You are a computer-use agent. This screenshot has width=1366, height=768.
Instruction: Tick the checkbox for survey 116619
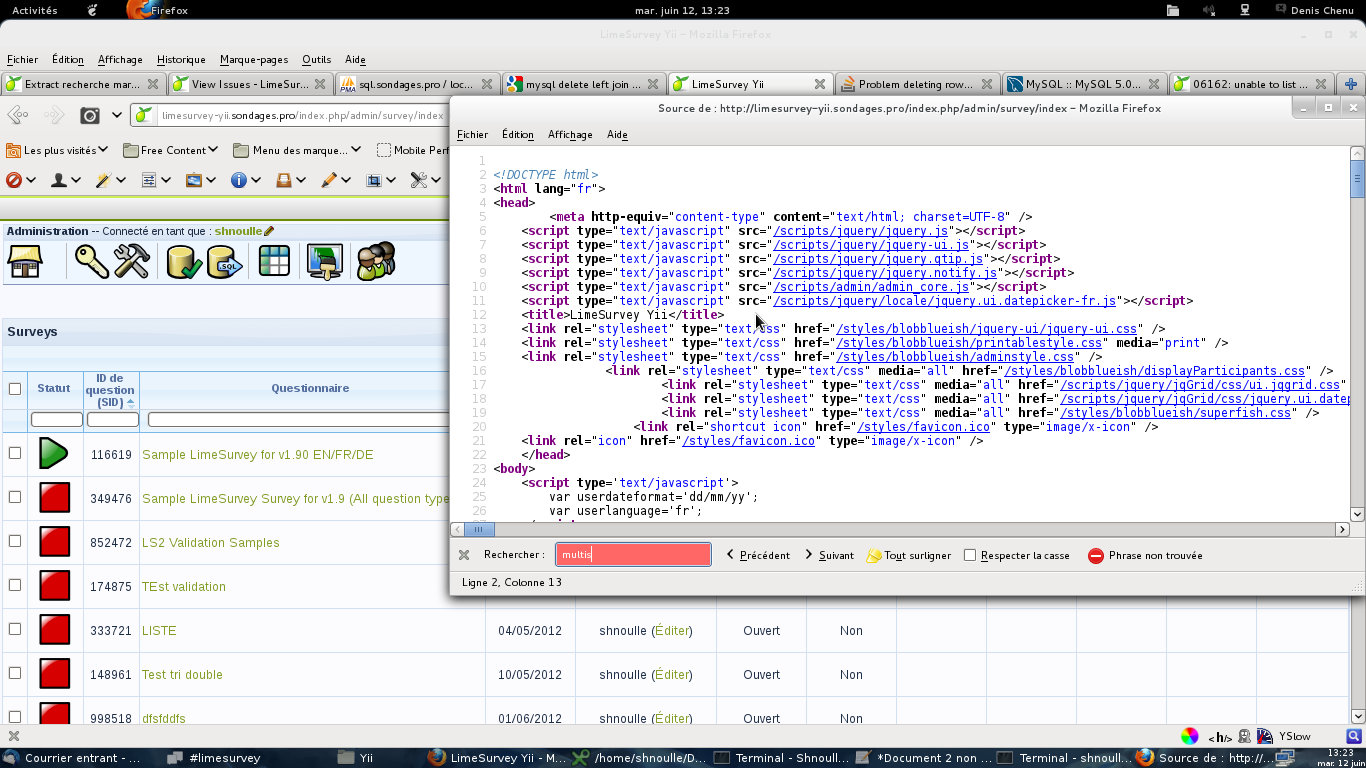click(x=15, y=453)
